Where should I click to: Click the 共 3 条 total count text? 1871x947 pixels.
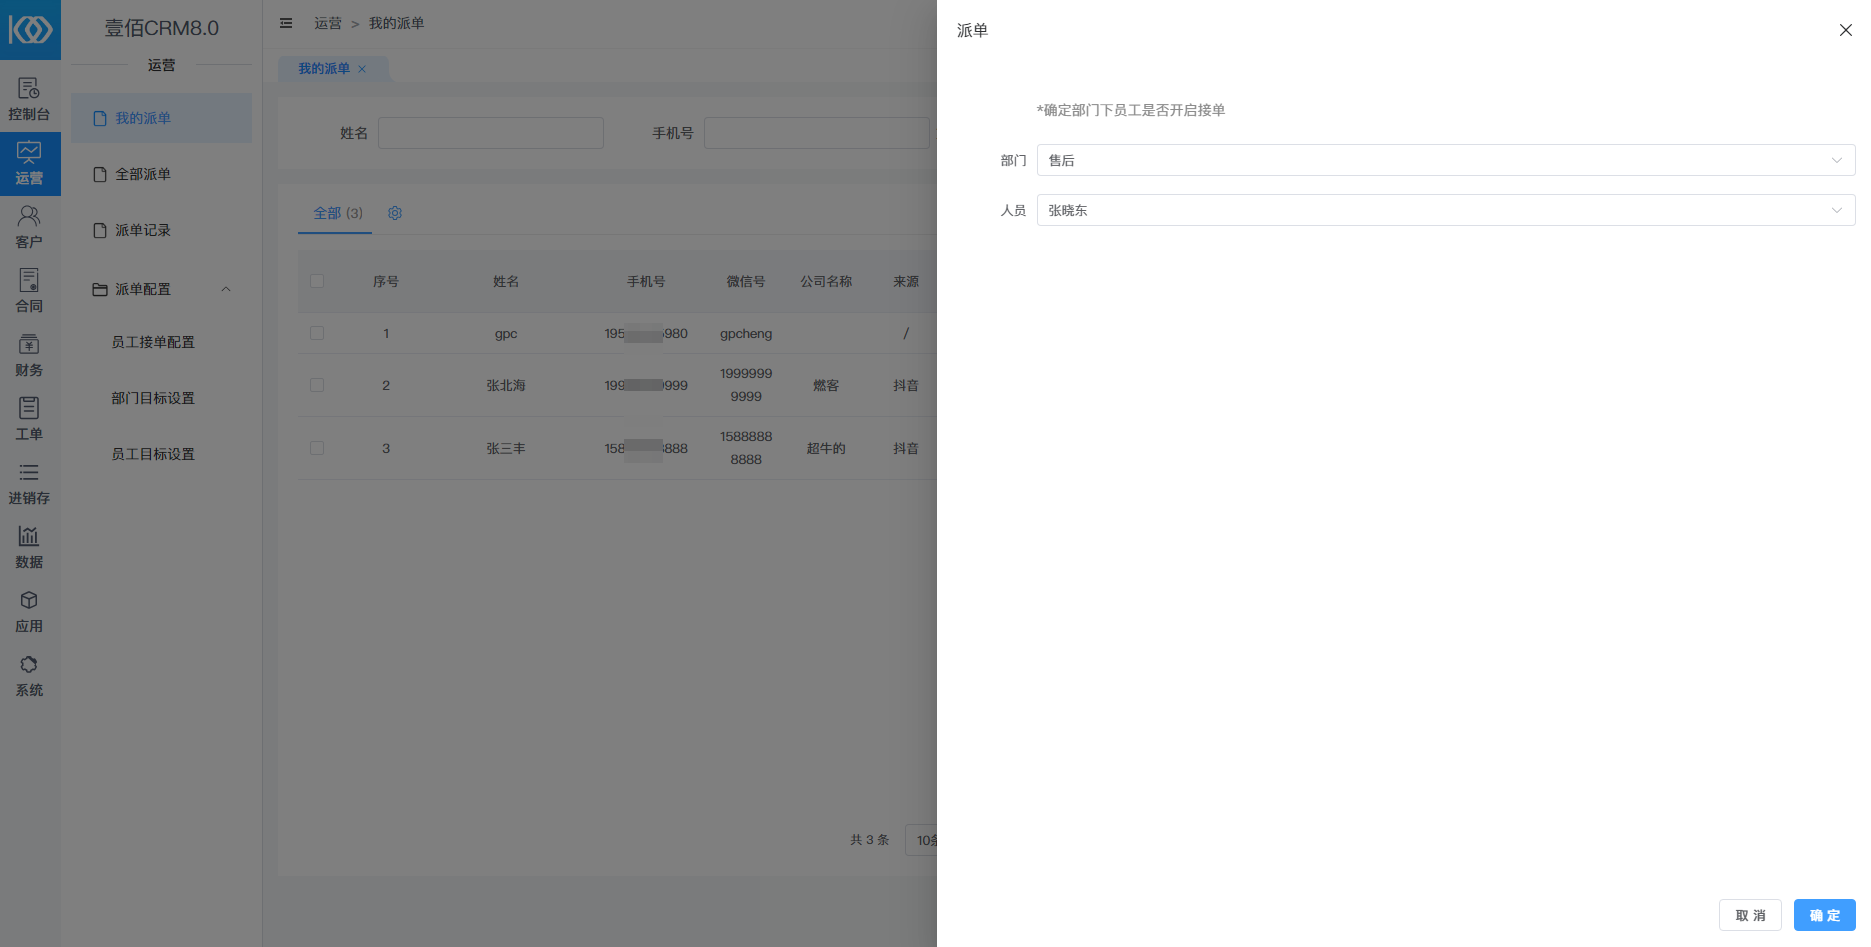coord(869,840)
